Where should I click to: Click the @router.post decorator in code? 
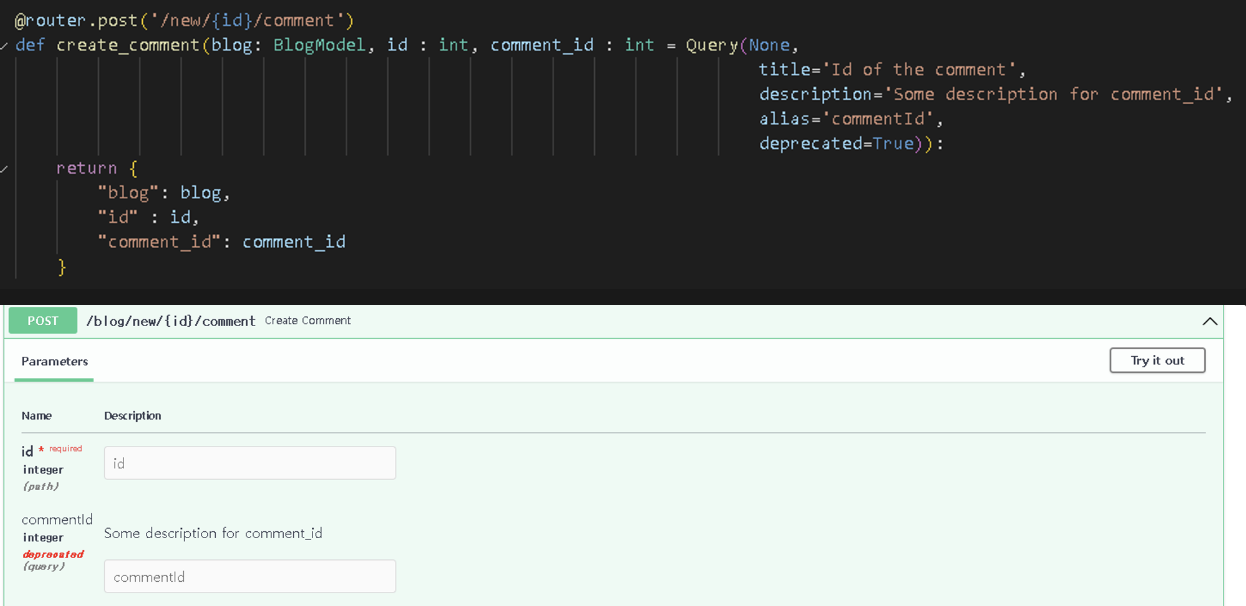click(x=184, y=20)
